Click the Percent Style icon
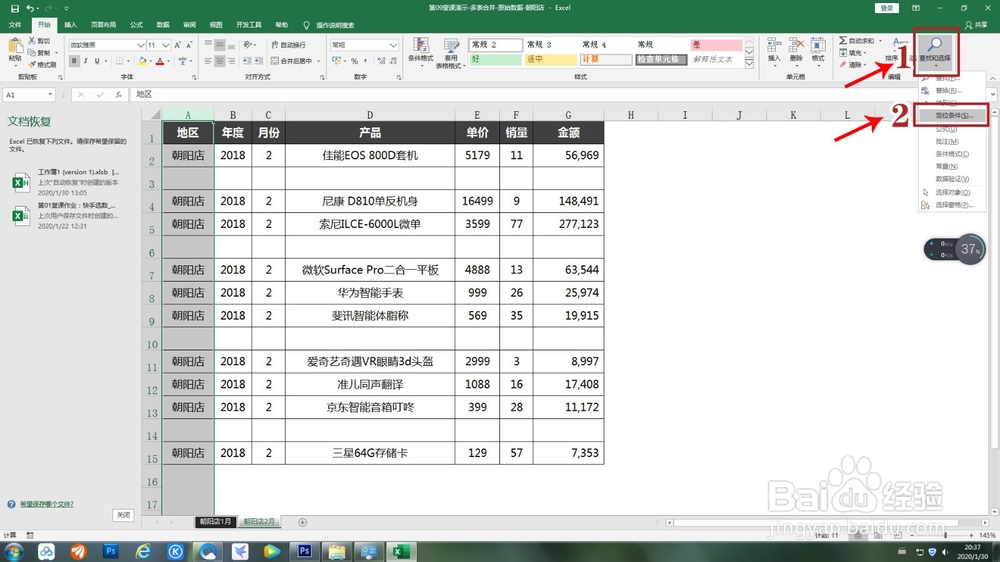 point(355,61)
